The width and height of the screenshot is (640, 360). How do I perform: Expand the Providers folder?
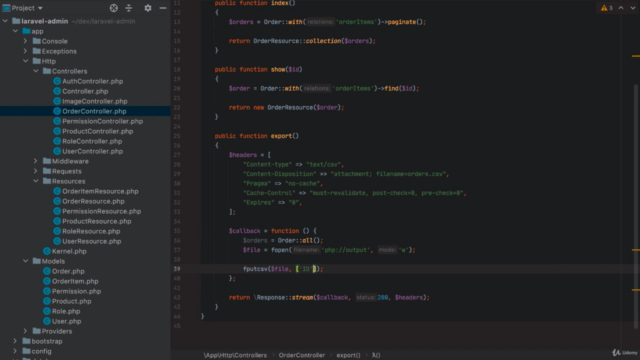[25, 331]
